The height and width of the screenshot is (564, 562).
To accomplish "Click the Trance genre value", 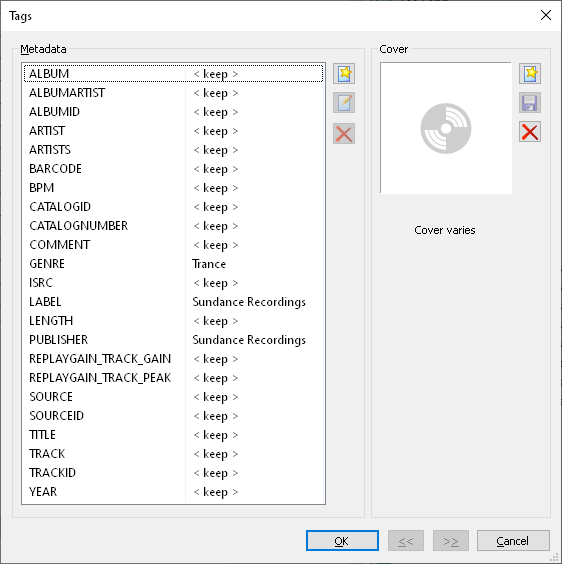I will (x=209, y=264).
